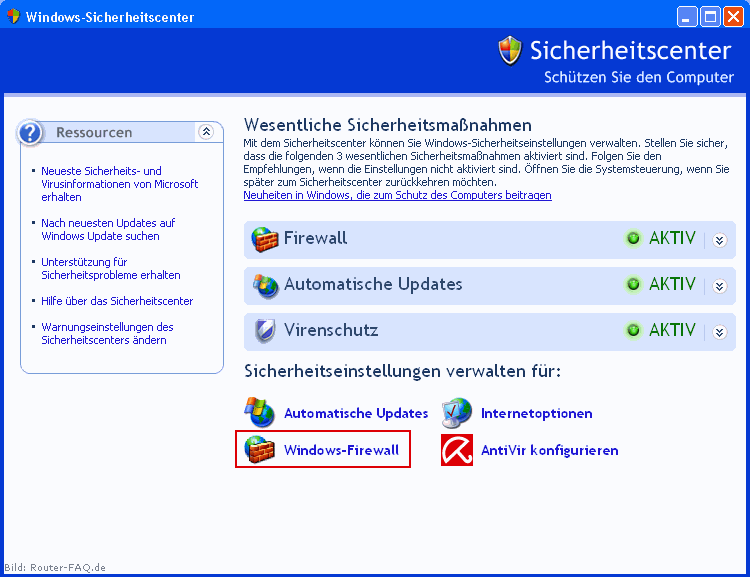Maximize the Windows-Sicherheitscenter window
750x577 pixels.
(x=710, y=17)
